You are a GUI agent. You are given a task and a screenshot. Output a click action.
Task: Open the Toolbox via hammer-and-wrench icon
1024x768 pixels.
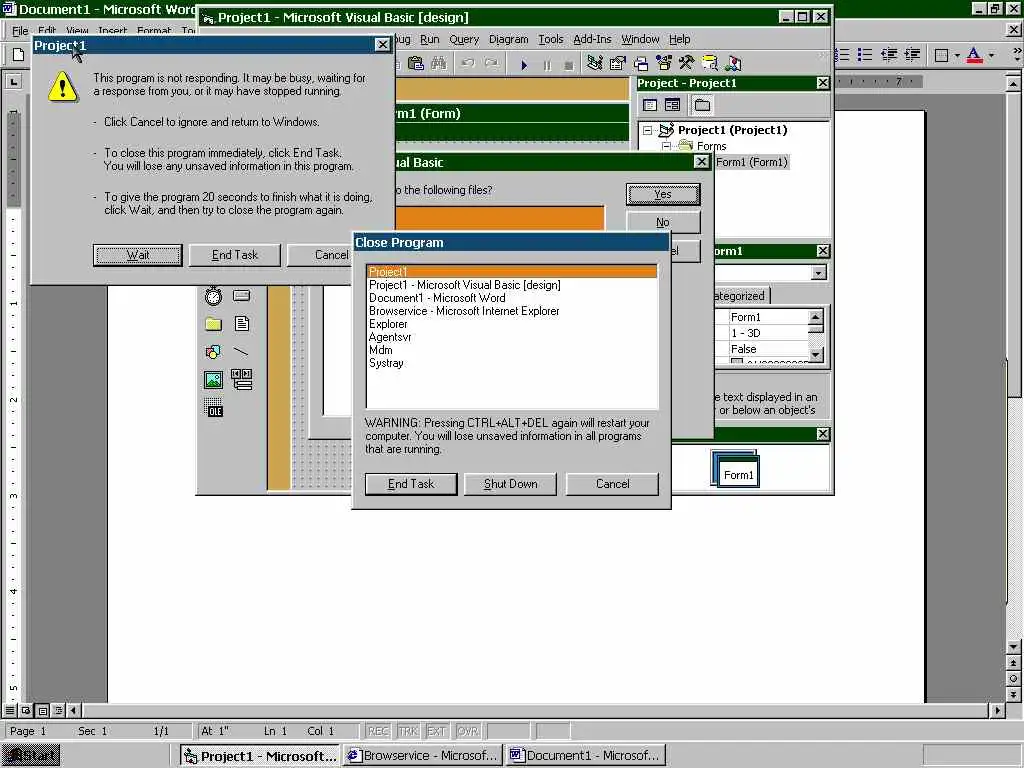pos(686,63)
